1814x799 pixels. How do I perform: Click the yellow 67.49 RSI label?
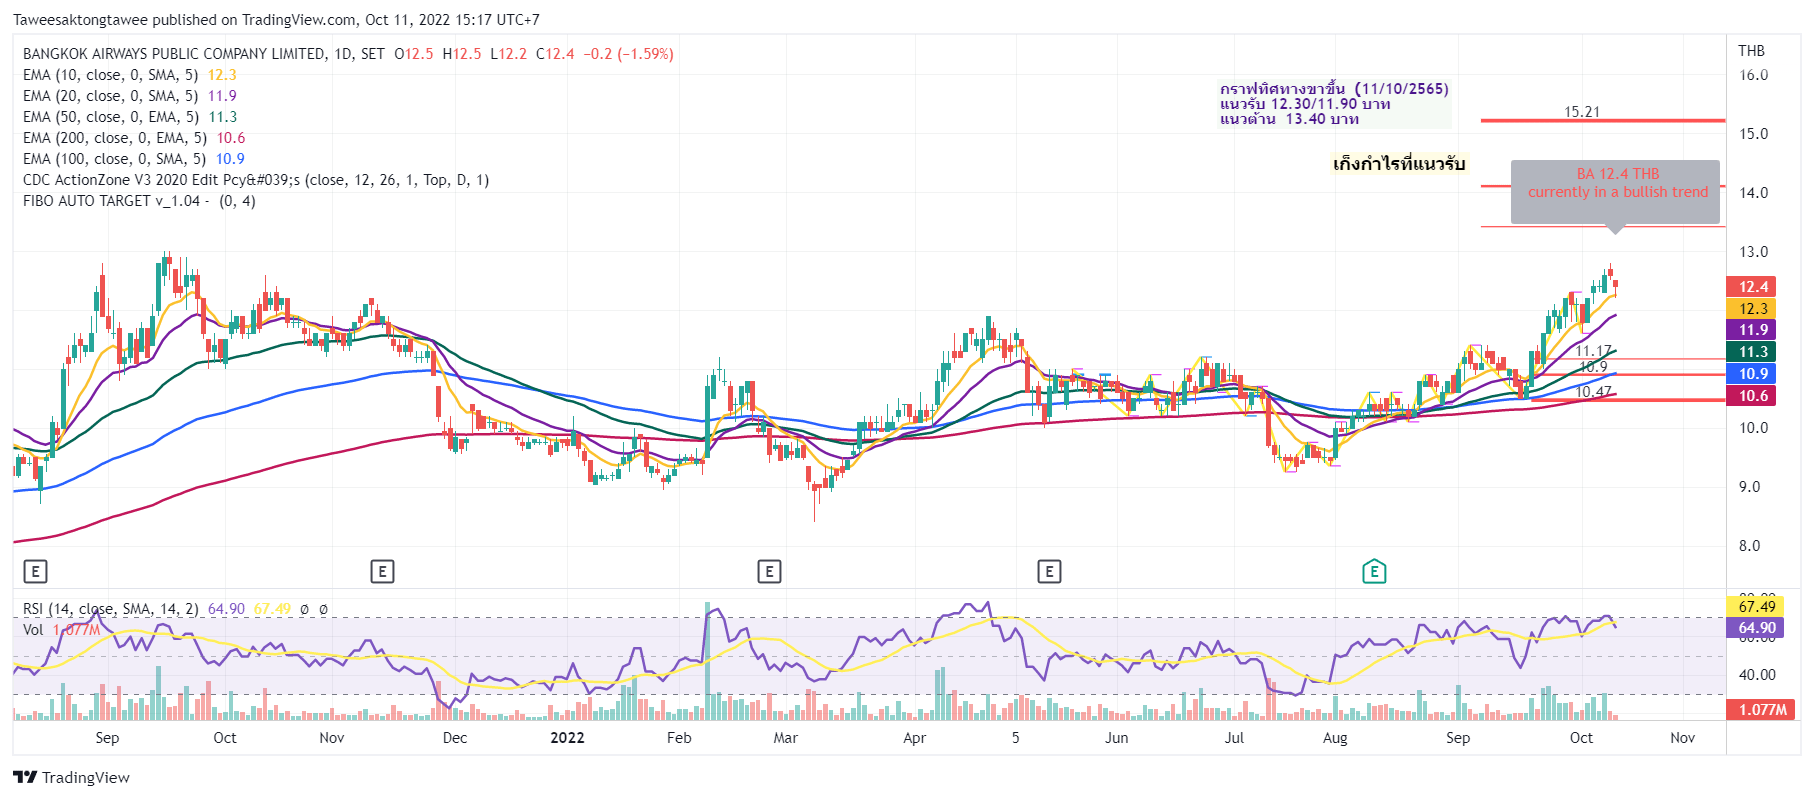(1755, 607)
